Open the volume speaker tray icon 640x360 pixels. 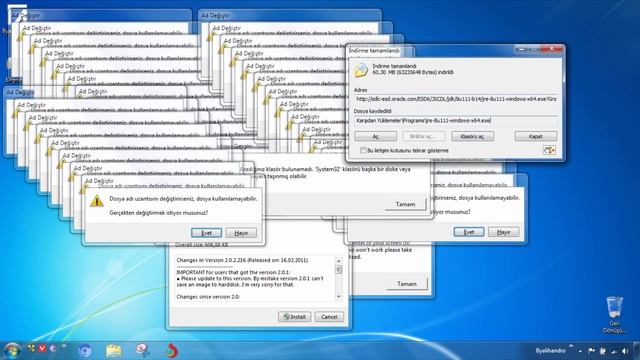(625, 351)
